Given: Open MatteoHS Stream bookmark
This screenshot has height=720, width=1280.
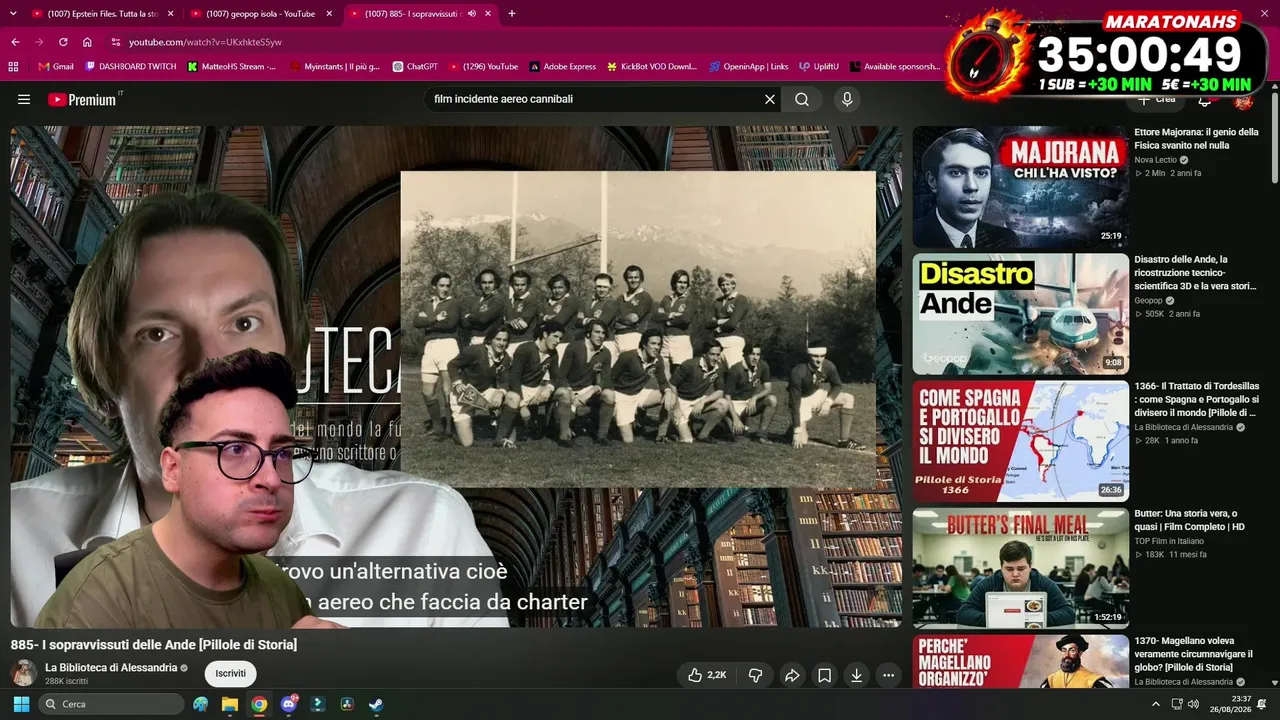Looking at the screenshot, I should pos(232,67).
